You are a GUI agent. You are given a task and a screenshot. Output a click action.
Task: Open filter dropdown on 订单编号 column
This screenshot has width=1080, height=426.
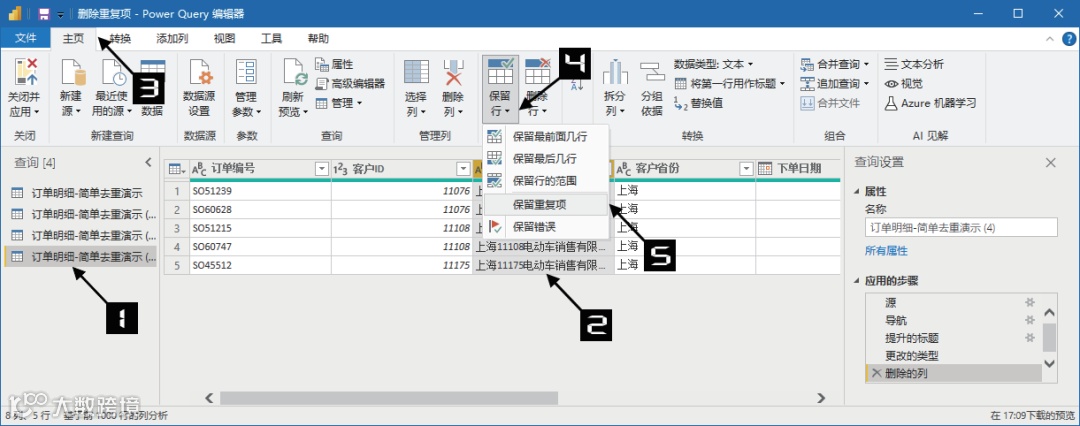coord(322,169)
